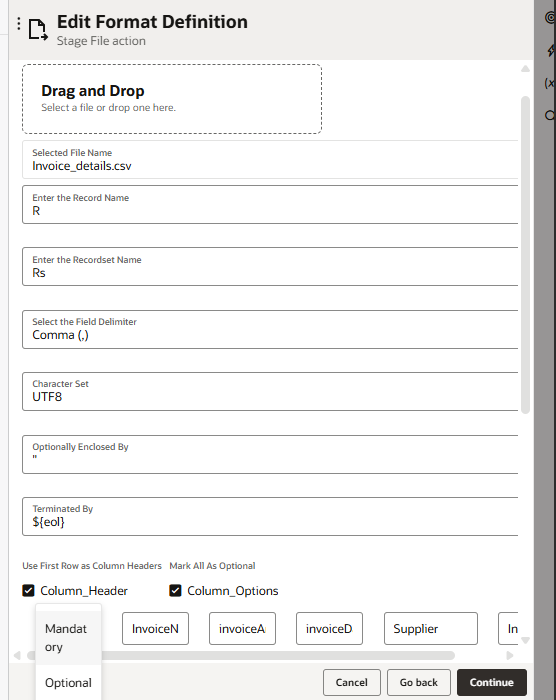The height and width of the screenshot is (700, 556).
Task: Click the Drag and Drop file area
Action: tap(172, 99)
